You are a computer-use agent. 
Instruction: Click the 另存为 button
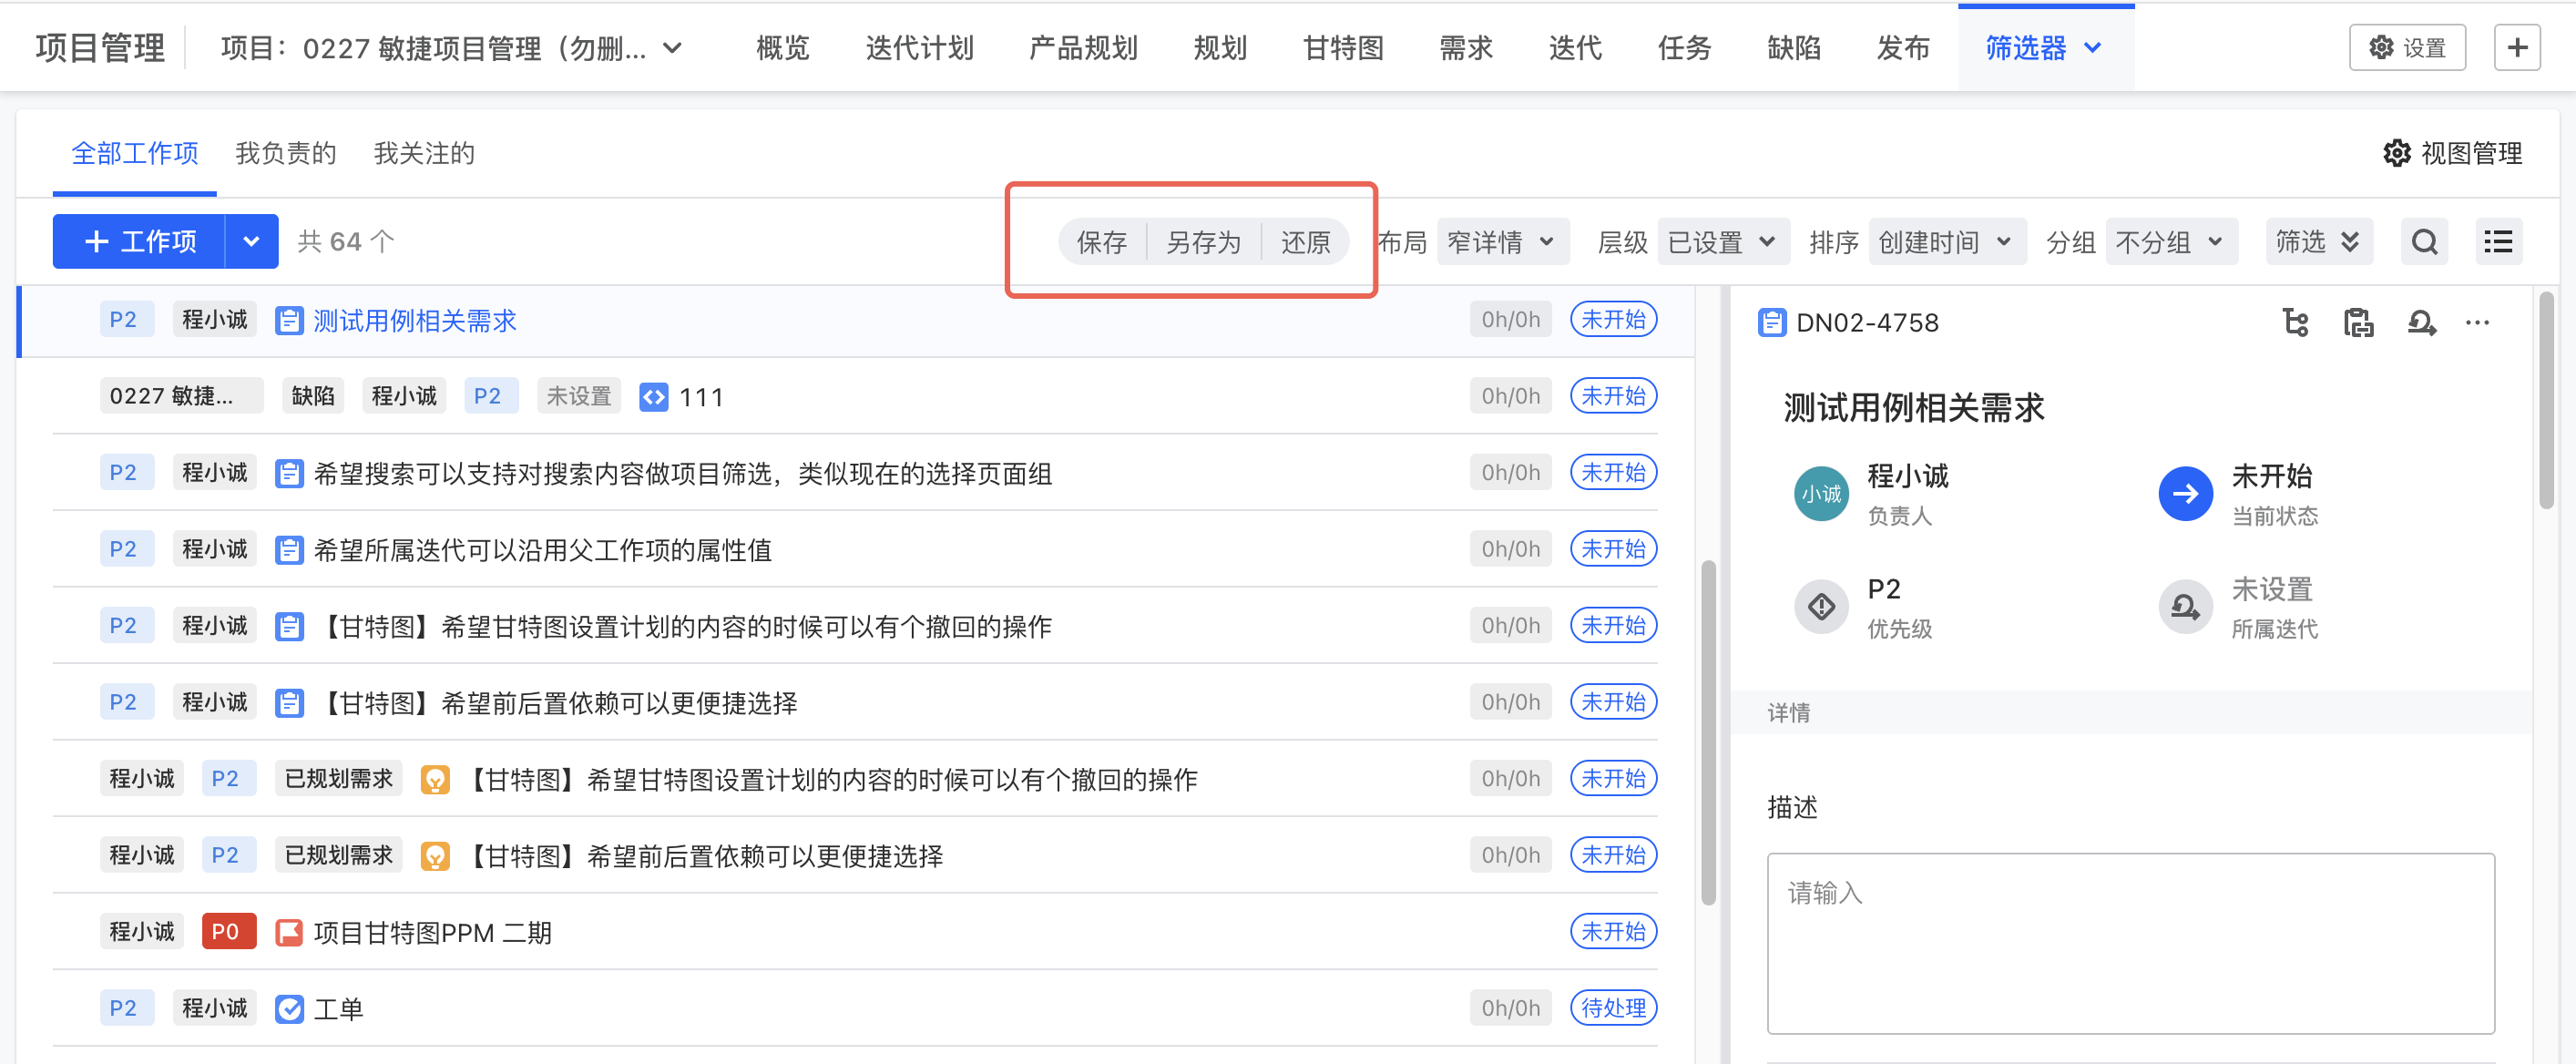[1203, 242]
